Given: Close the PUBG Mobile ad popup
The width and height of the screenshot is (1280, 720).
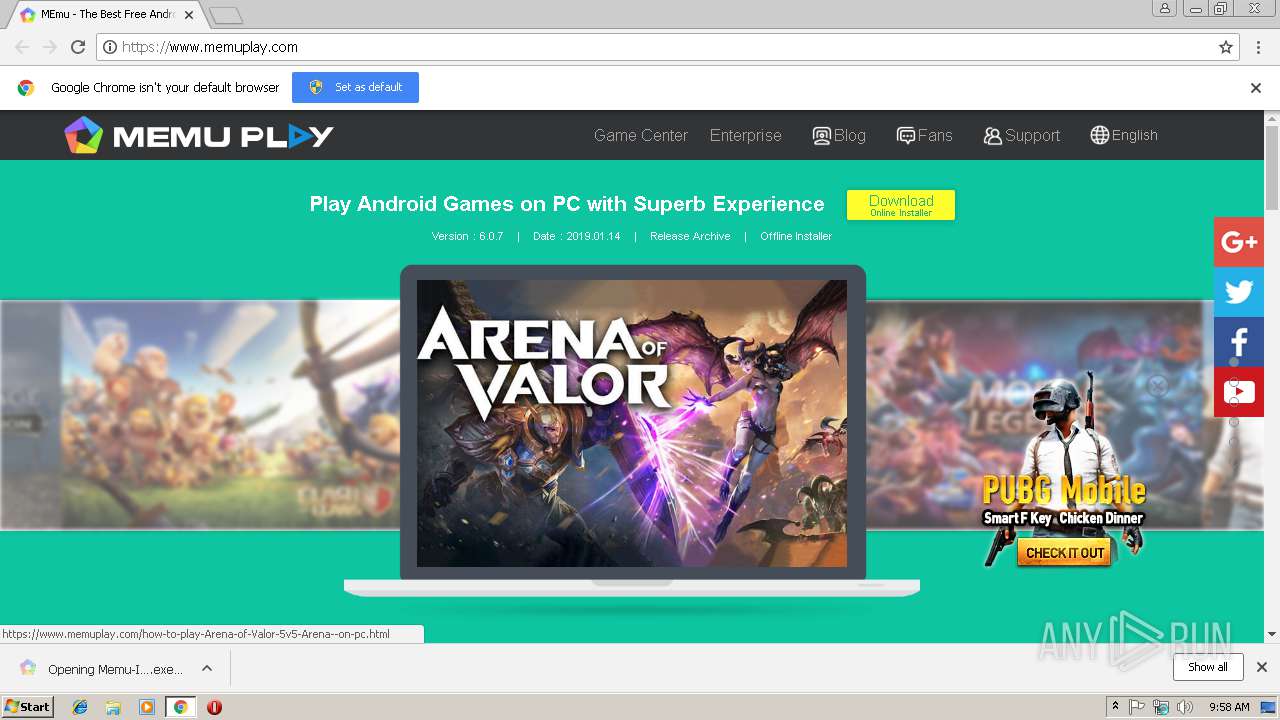Looking at the screenshot, I should 1157,386.
